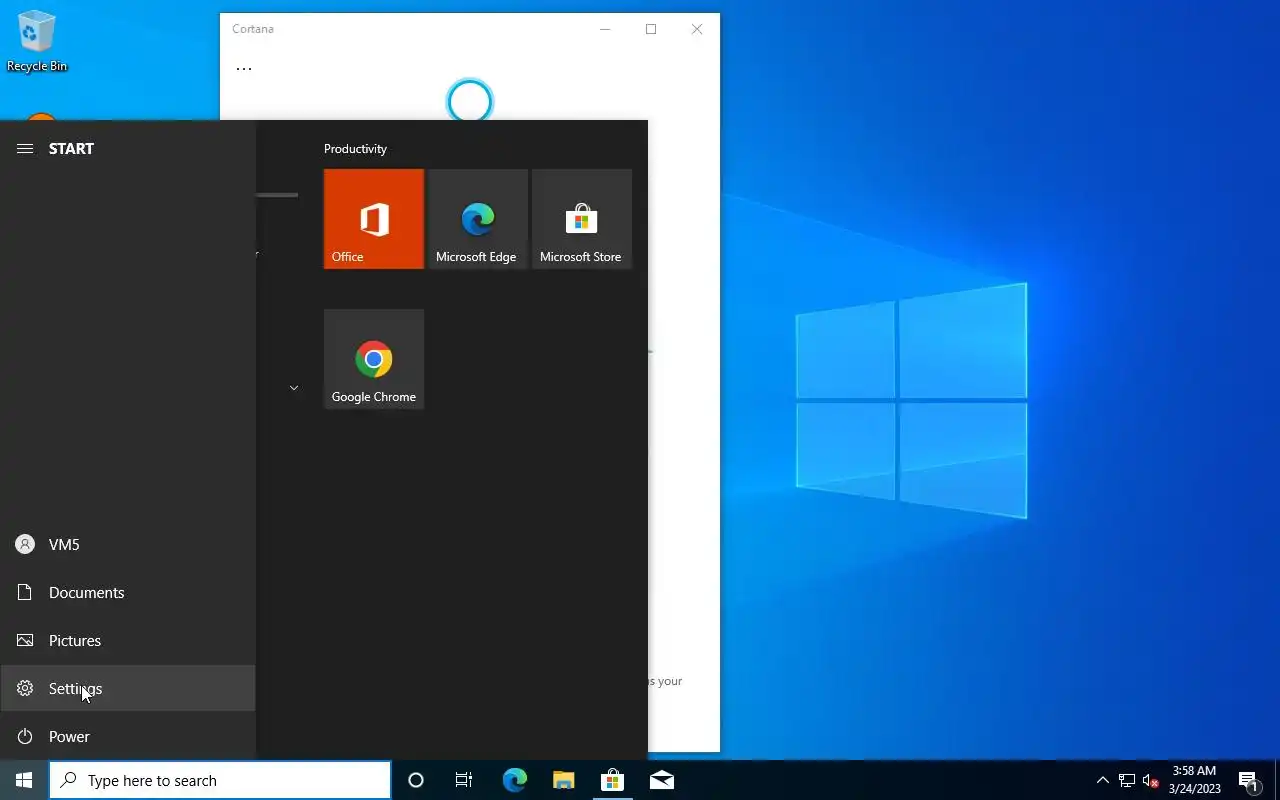Click the Windows Start button
This screenshot has width=1280, height=800.
pos(24,780)
